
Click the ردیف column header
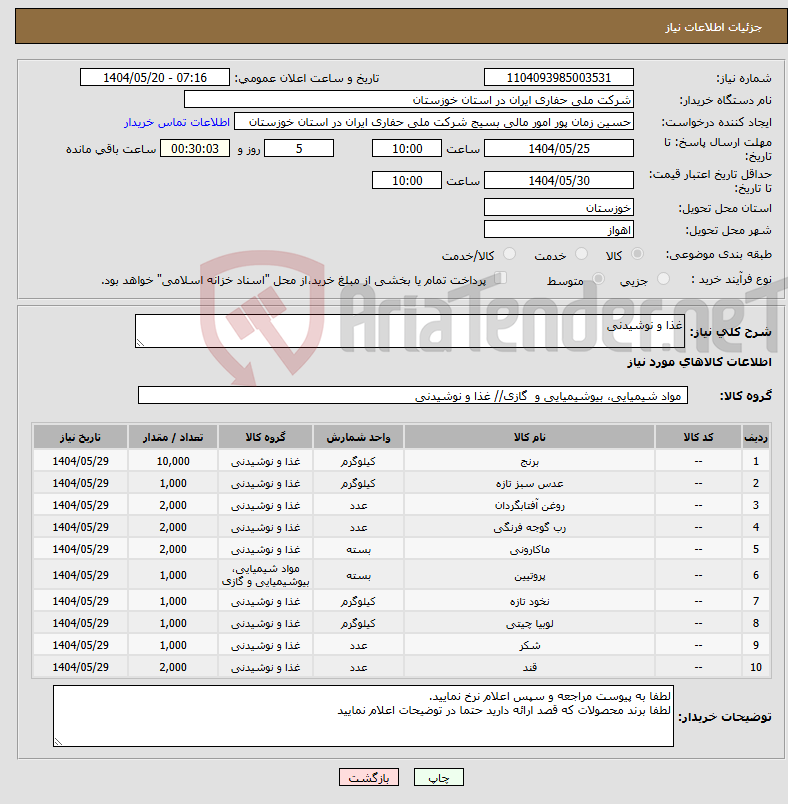pos(756,437)
